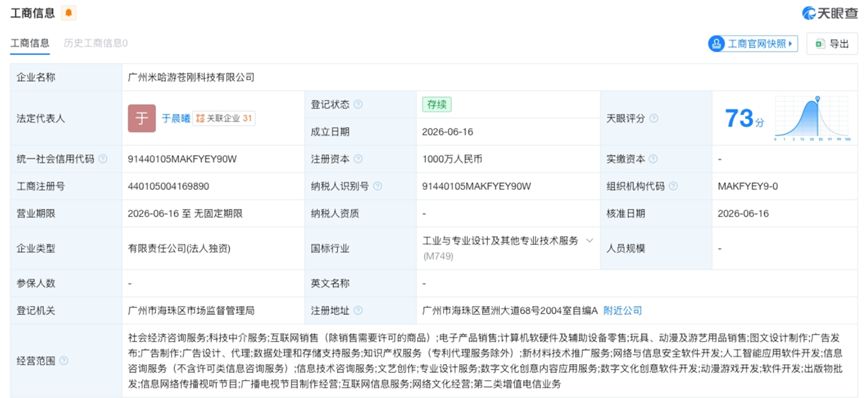Open the 附近公司 link
This screenshot has height=398, width=865.
tap(622, 311)
